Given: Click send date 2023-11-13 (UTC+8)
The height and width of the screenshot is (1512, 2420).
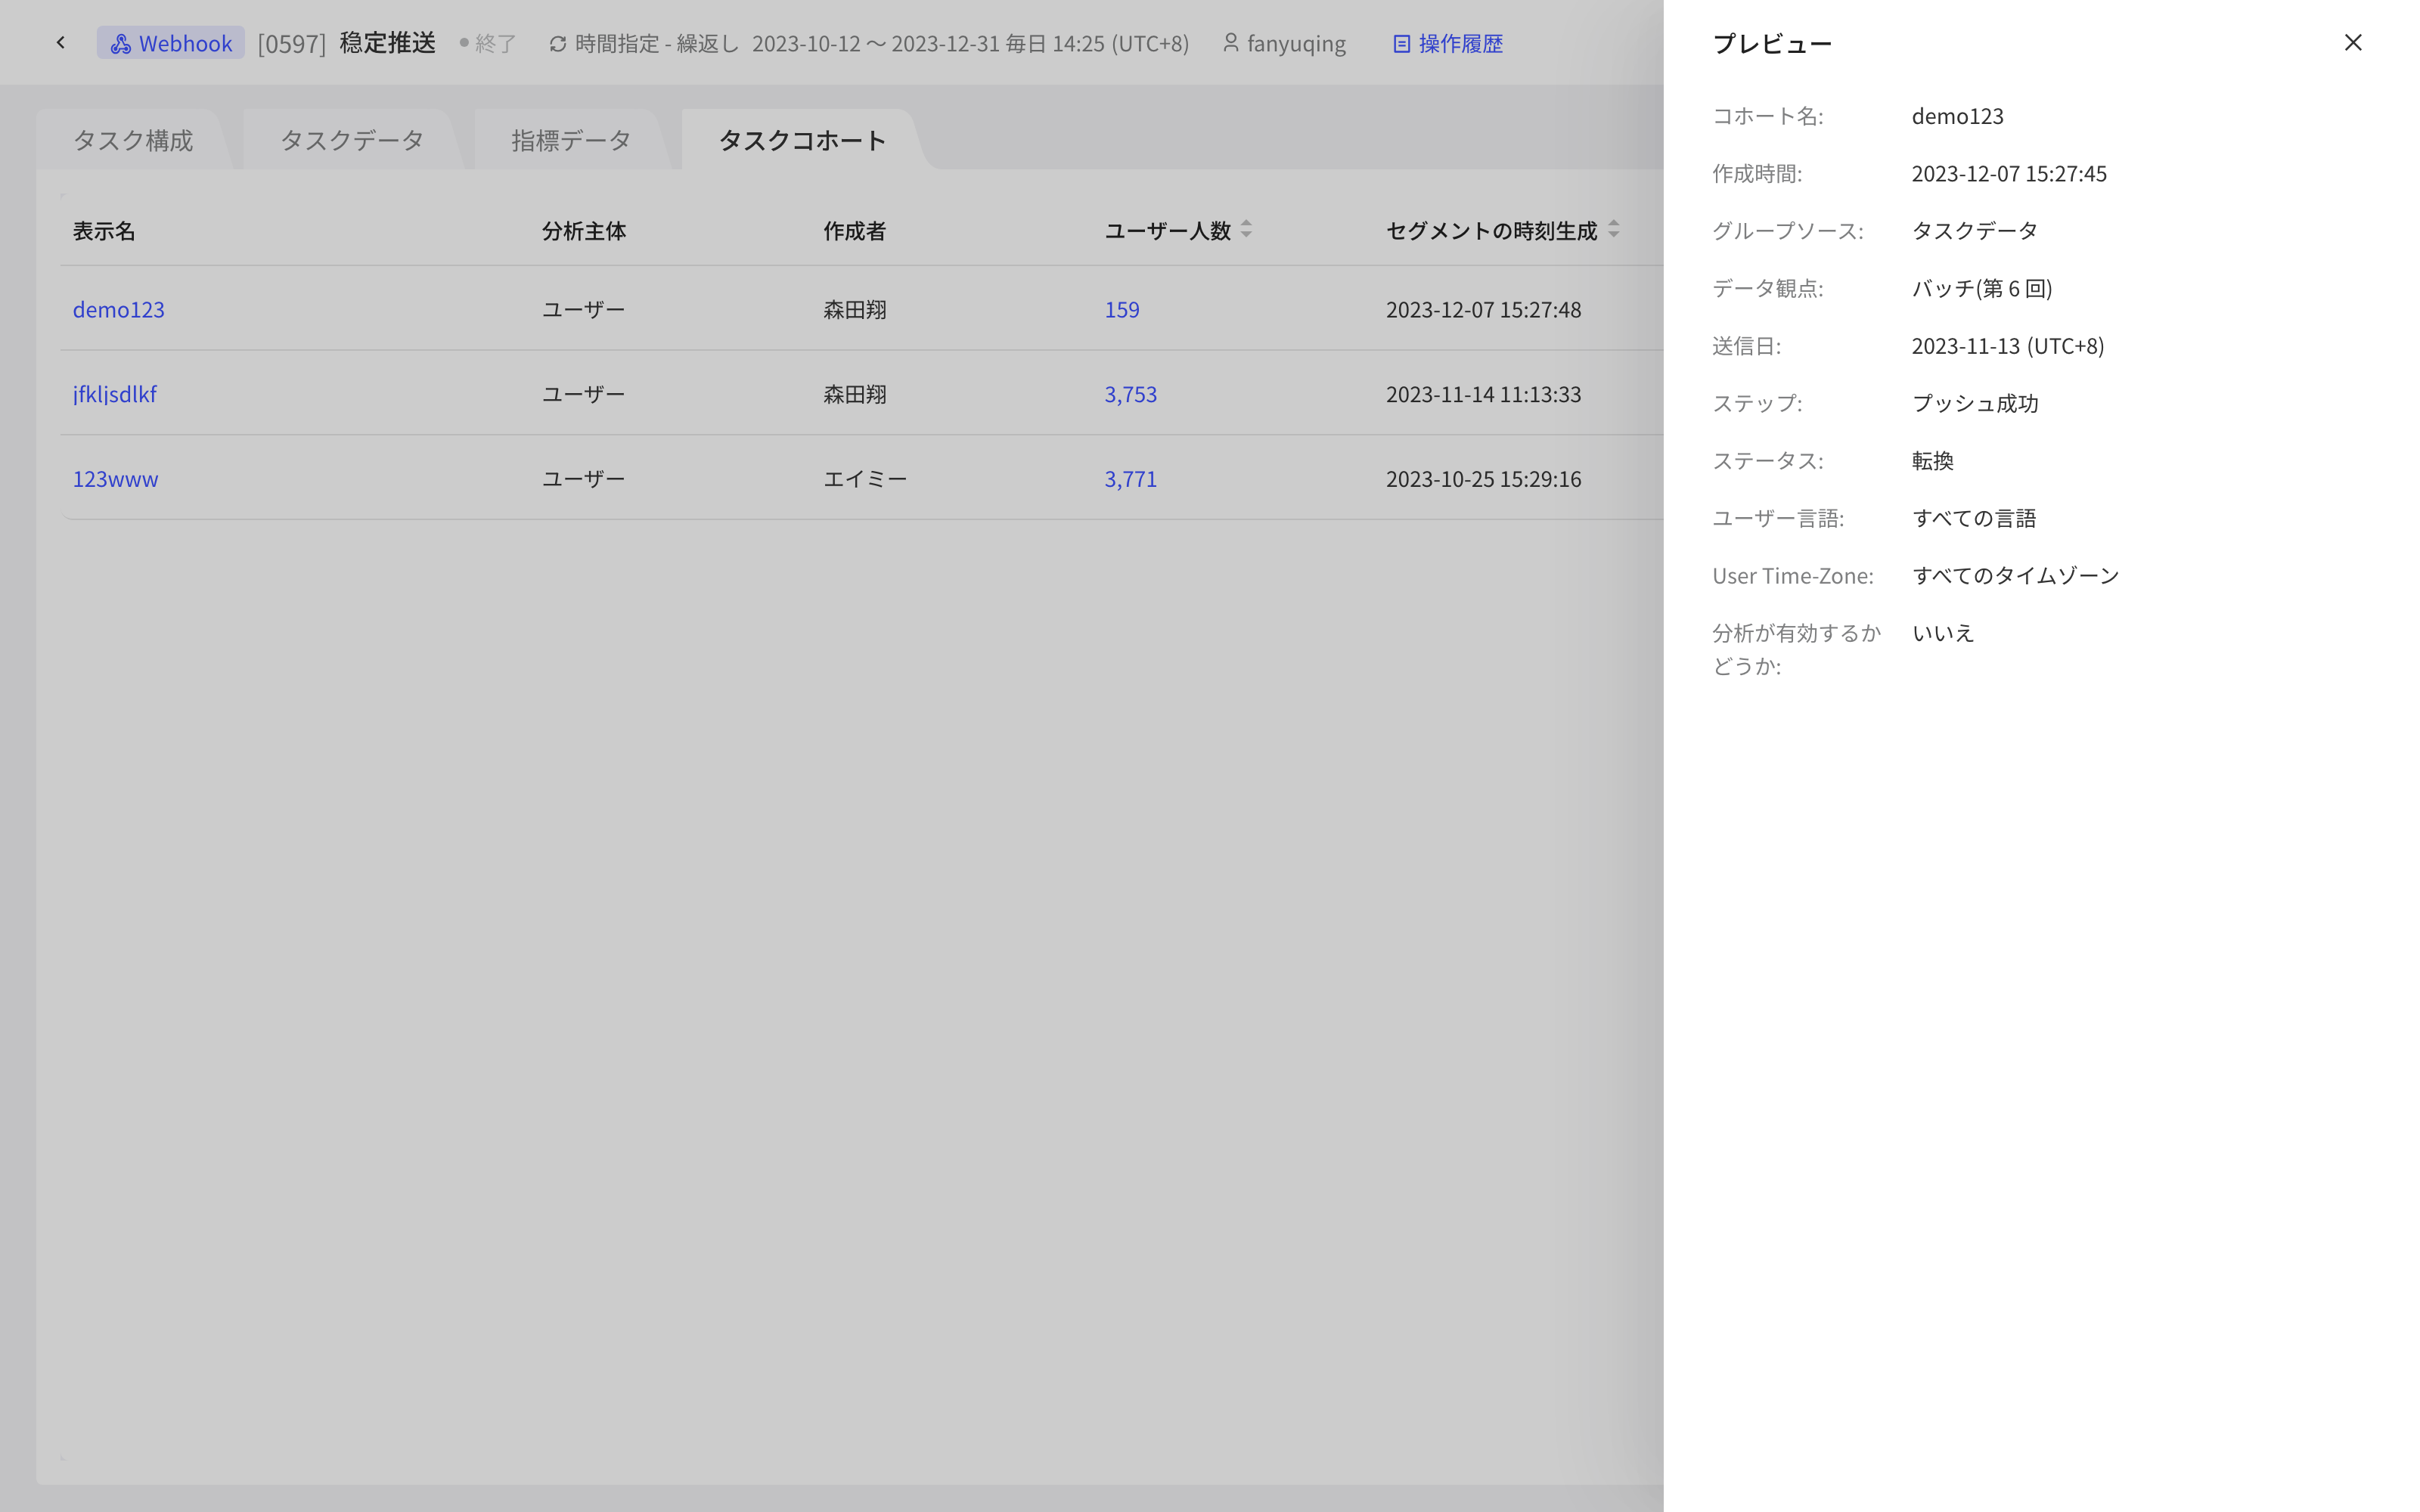Looking at the screenshot, I should click(2008, 346).
